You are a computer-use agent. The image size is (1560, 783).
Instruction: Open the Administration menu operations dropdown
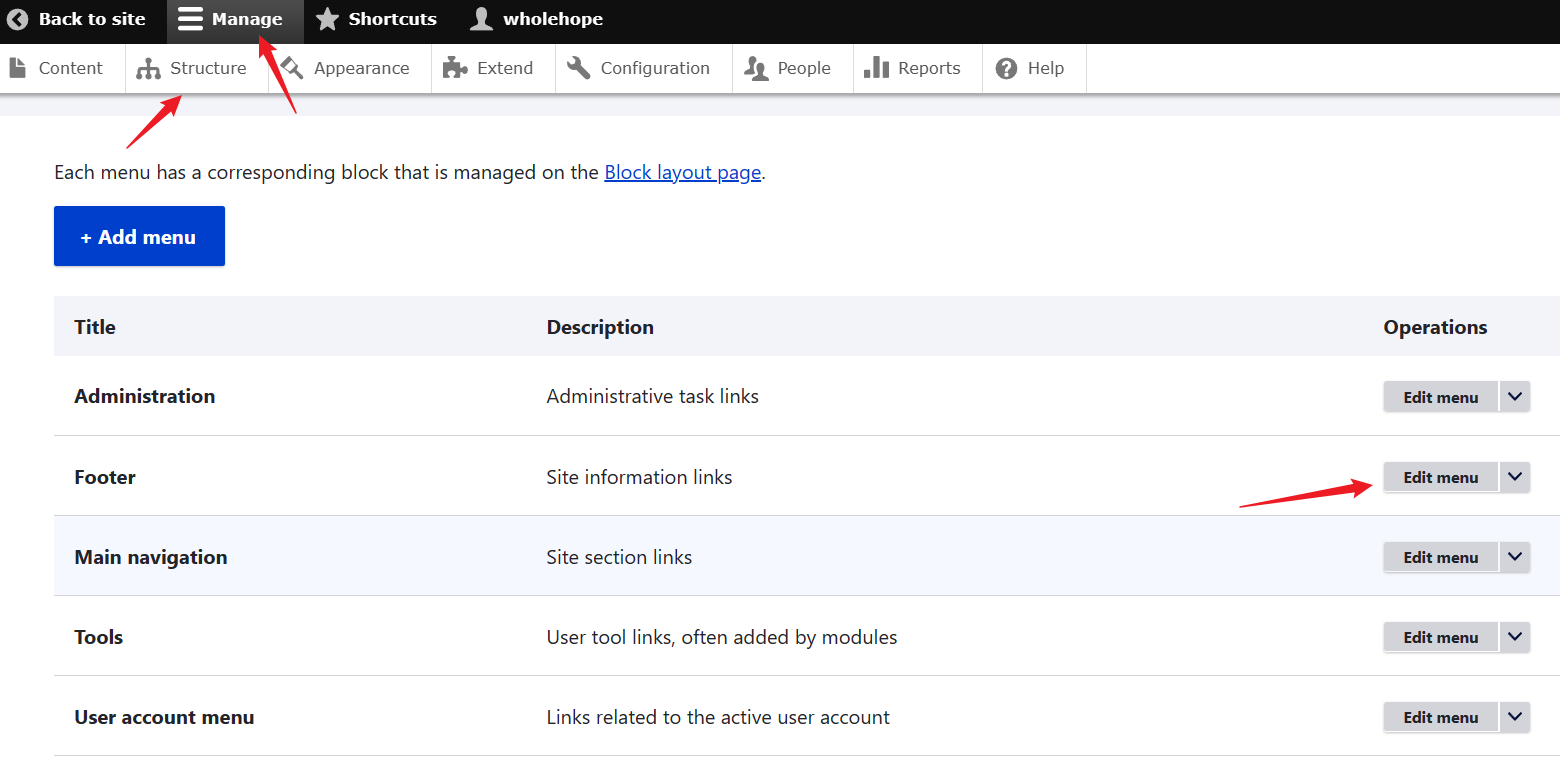pos(1514,396)
